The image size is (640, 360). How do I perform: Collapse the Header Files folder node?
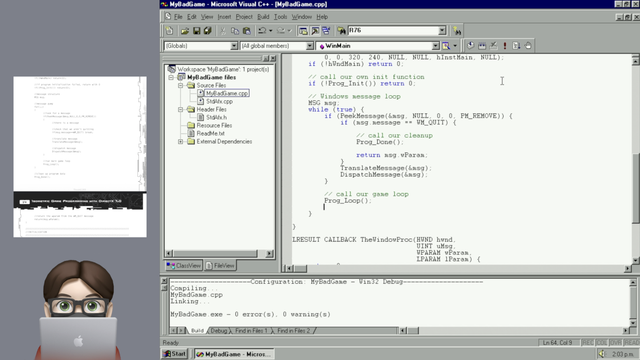coord(180,109)
